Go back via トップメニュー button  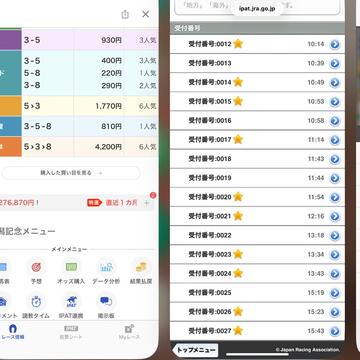pos(195,350)
